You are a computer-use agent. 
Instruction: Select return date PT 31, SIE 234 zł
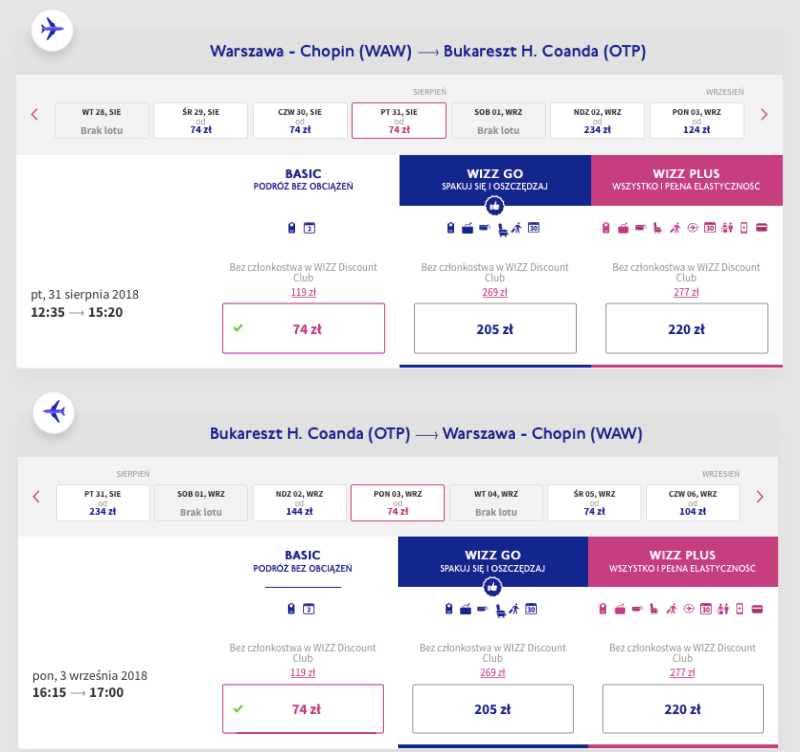click(103, 503)
